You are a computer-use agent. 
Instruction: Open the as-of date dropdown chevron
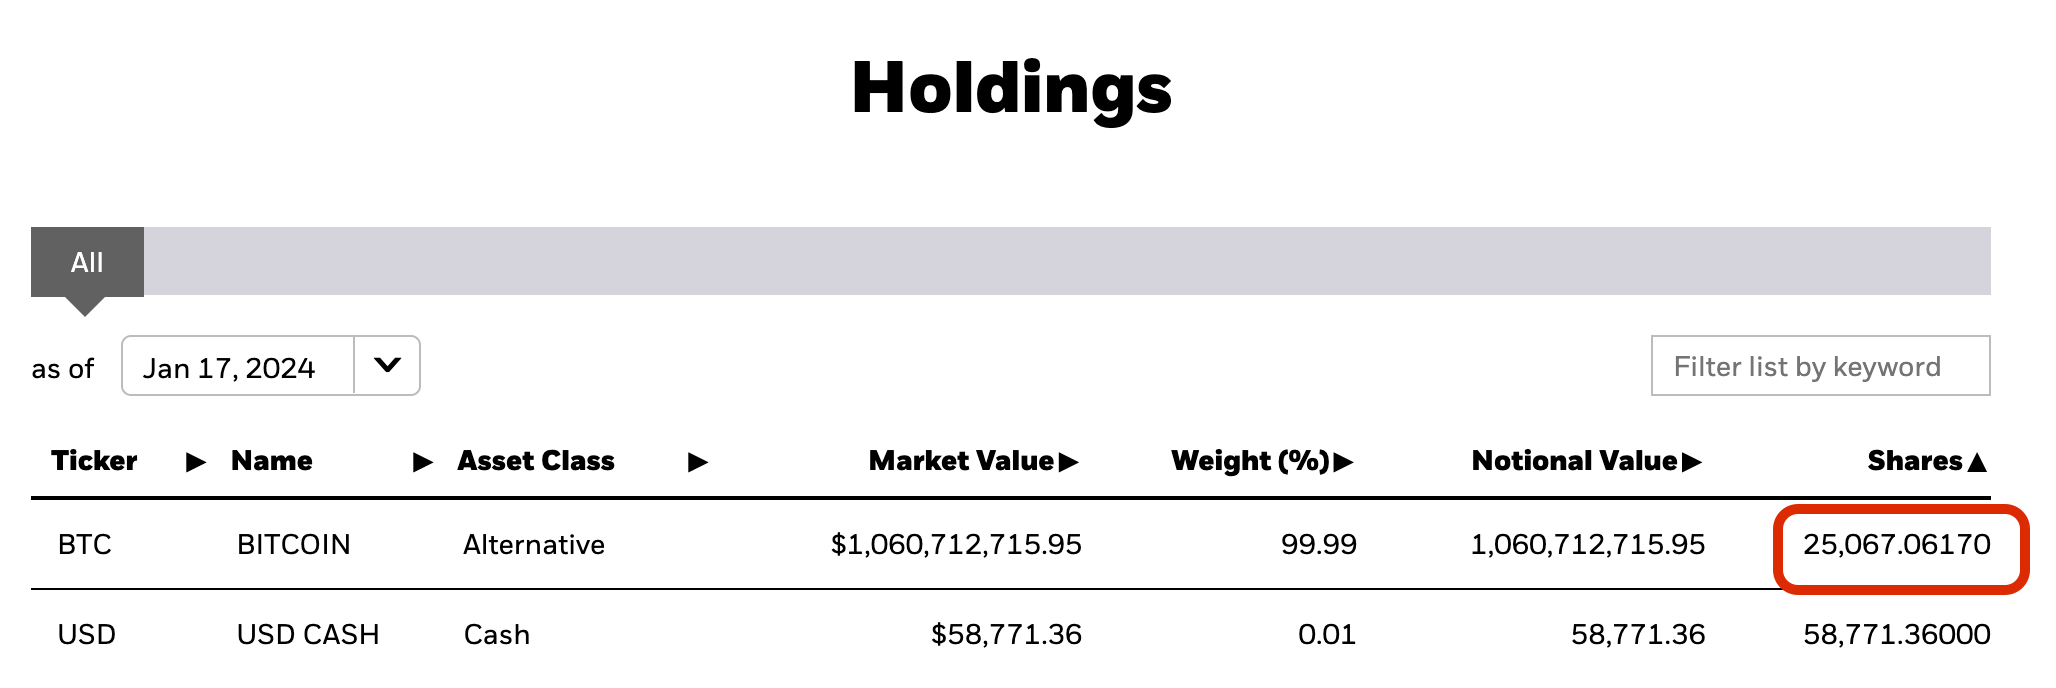click(x=387, y=366)
